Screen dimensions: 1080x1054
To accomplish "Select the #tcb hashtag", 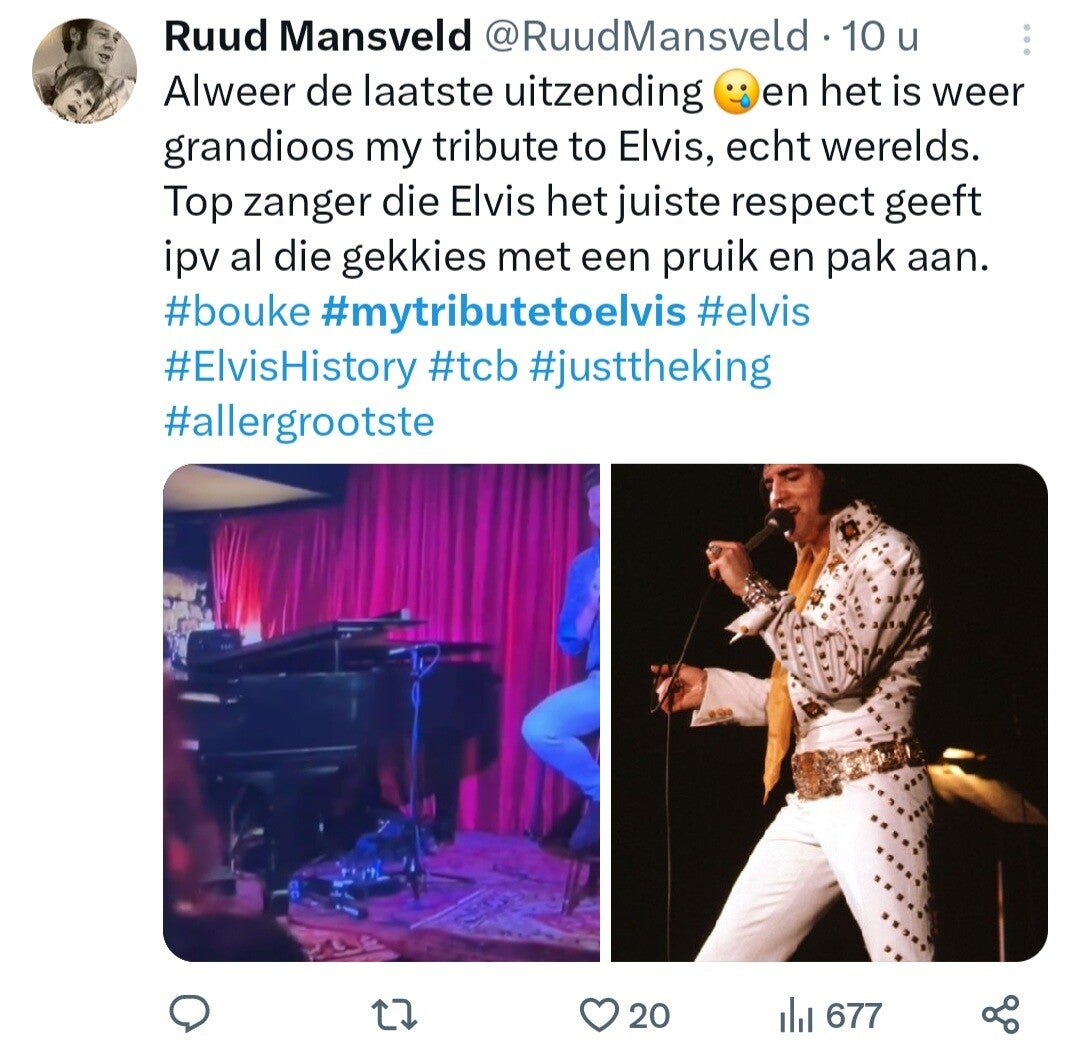I will pyautogui.click(x=472, y=366).
